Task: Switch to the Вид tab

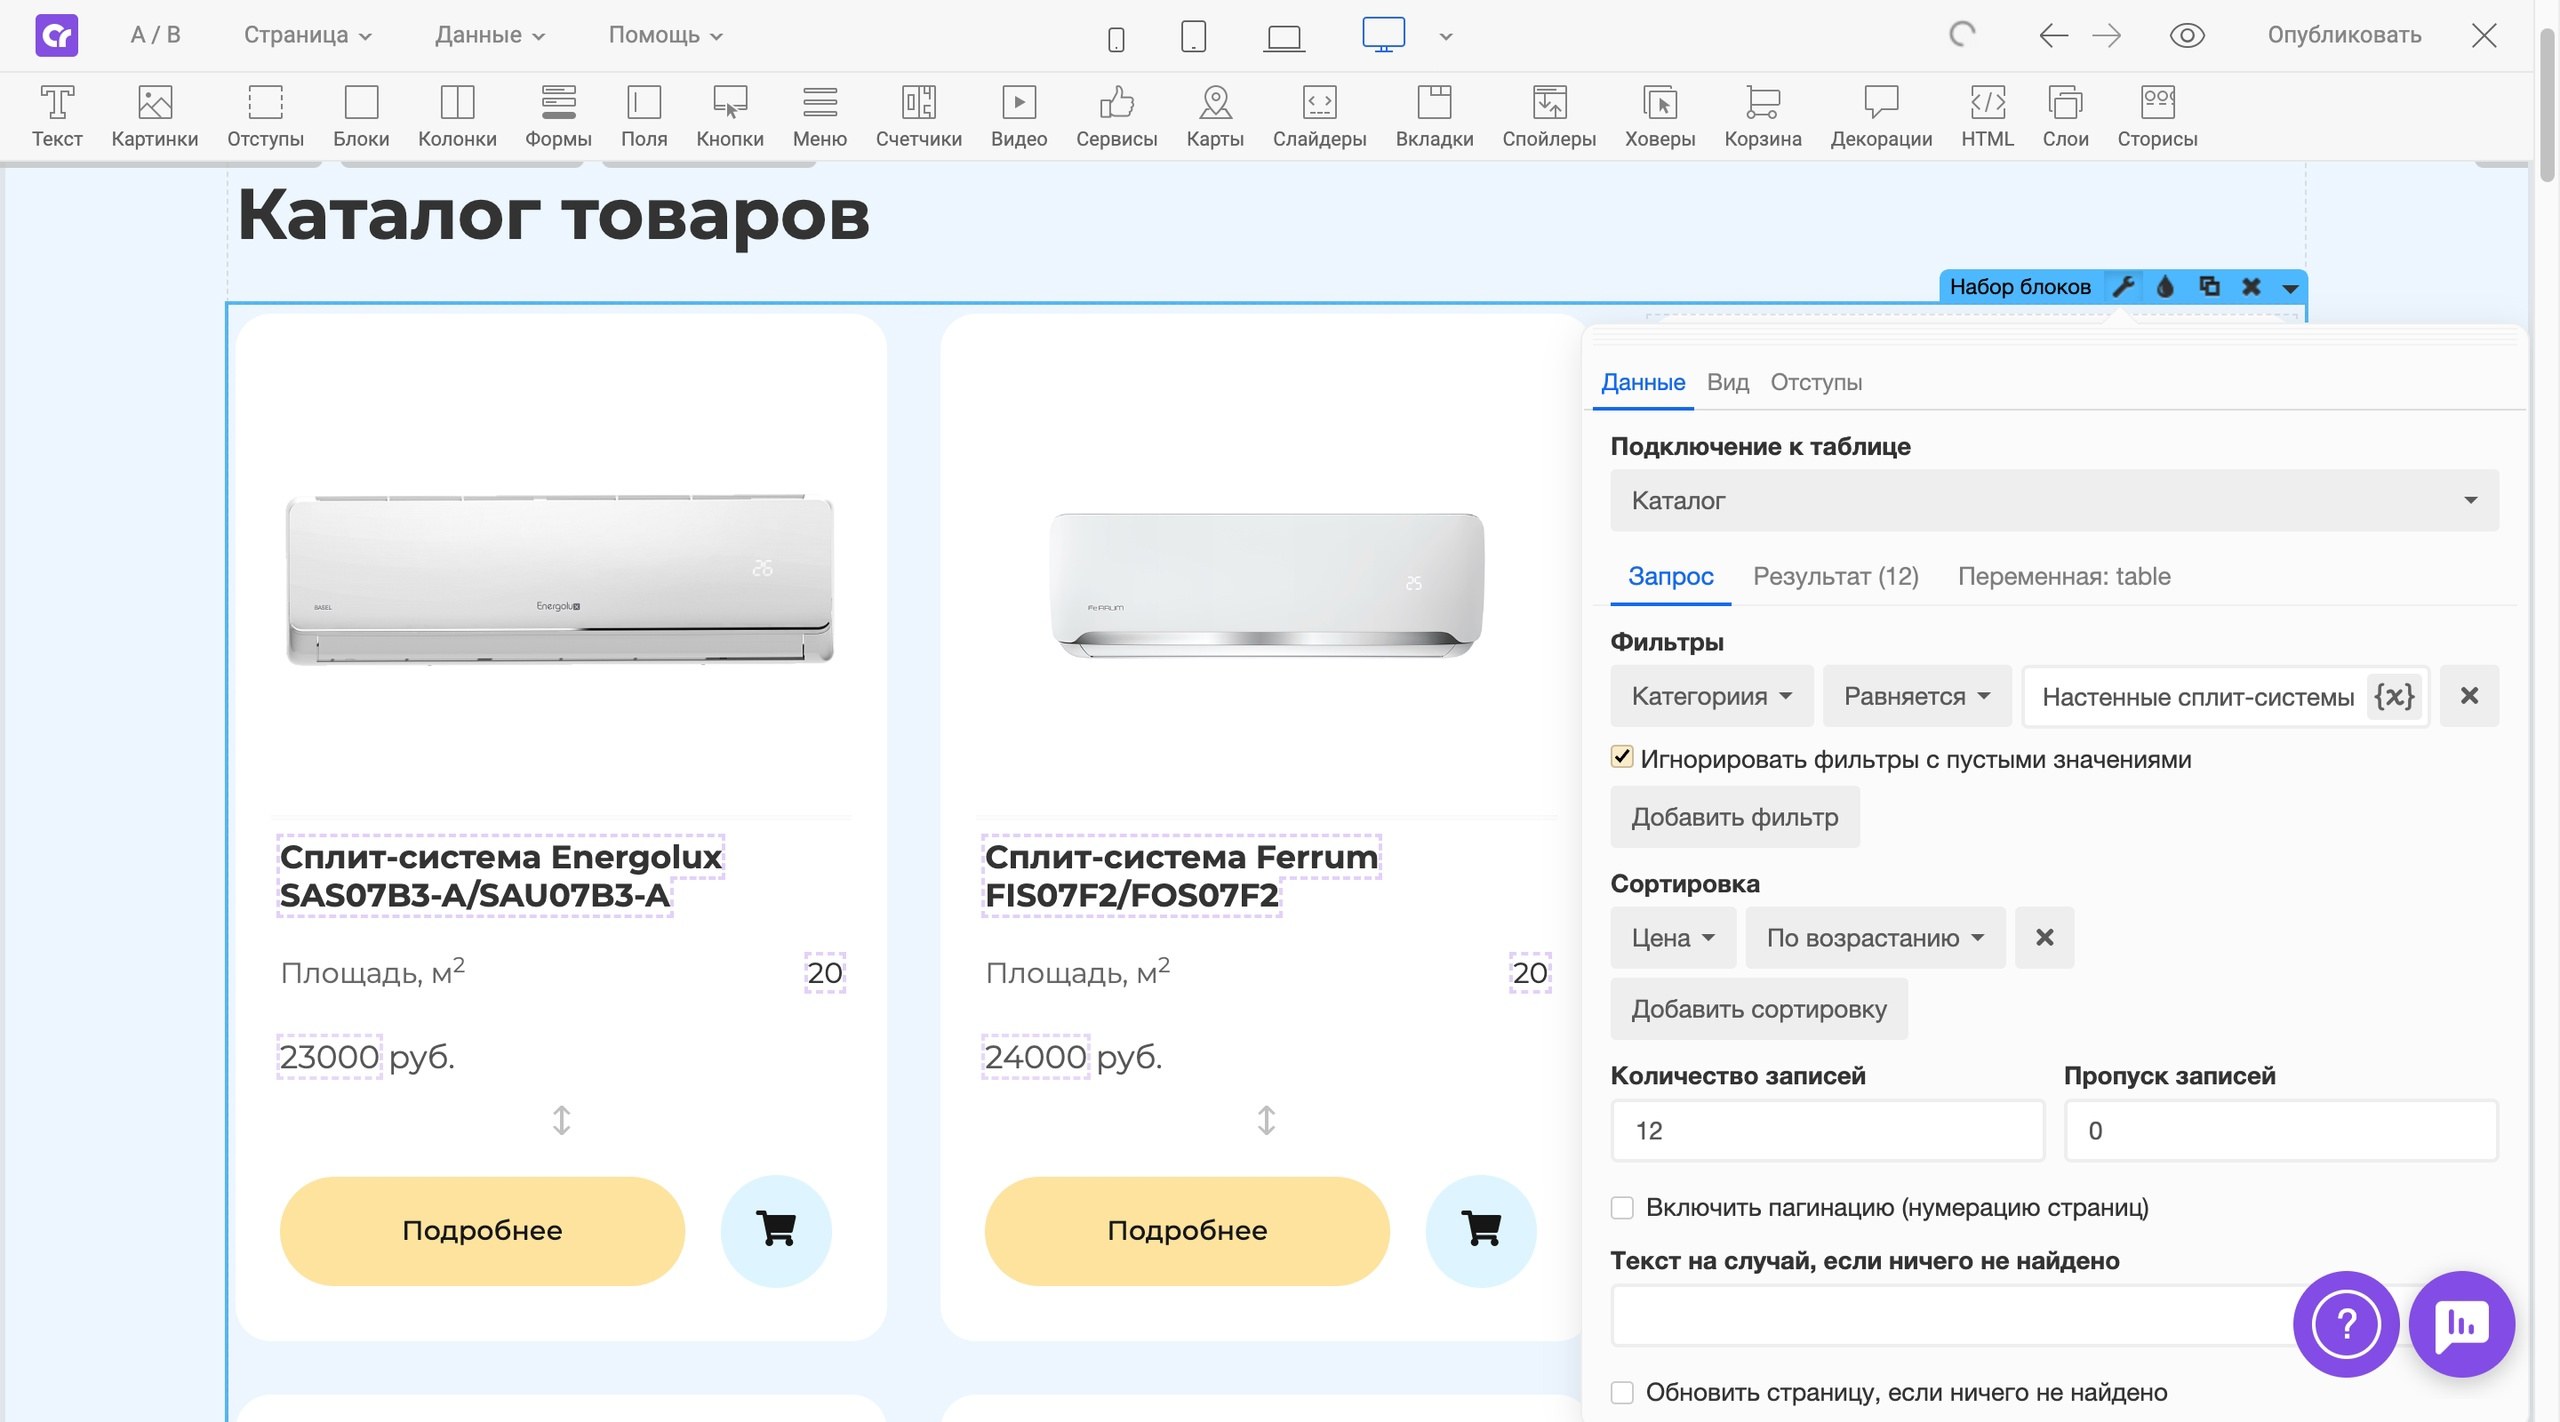Action: pos(1728,382)
